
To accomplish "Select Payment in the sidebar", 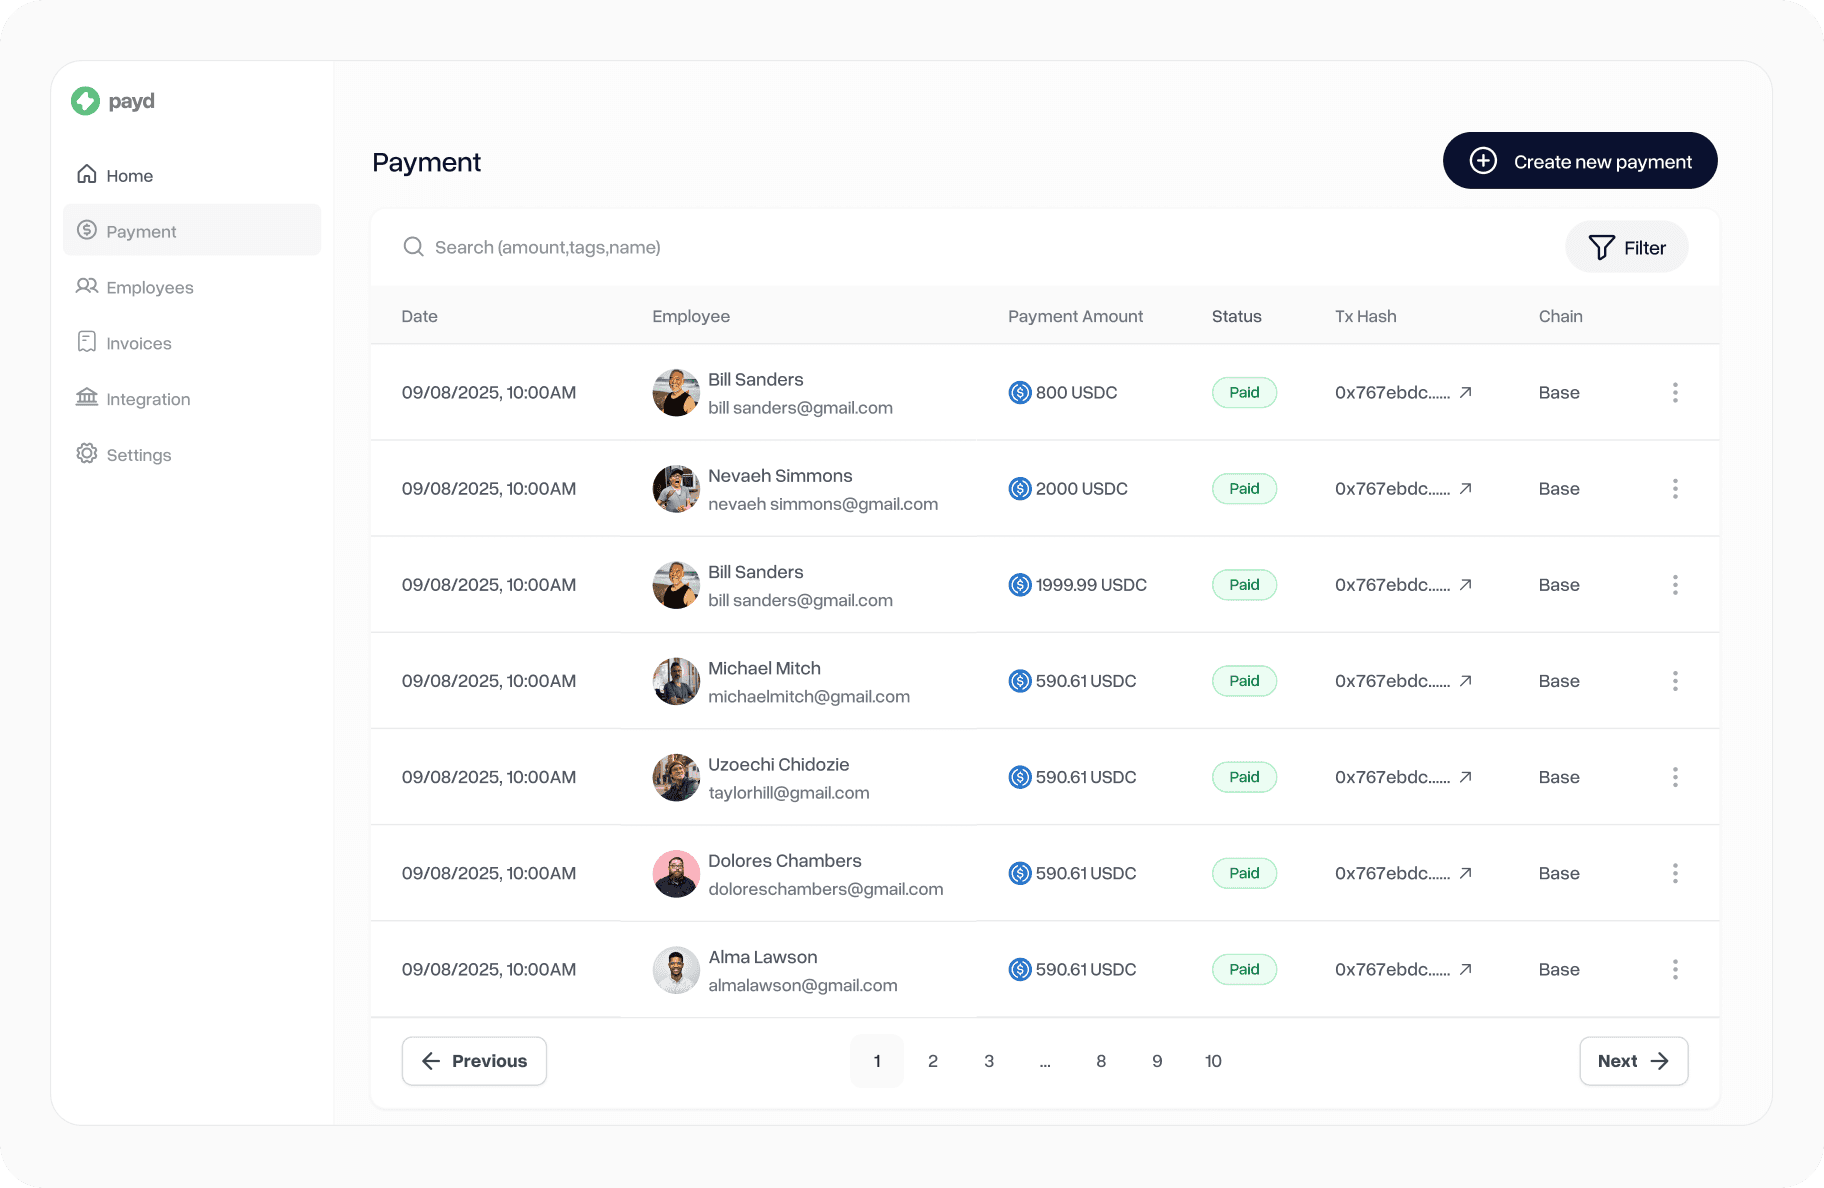I will pyautogui.click(x=192, y=231).
